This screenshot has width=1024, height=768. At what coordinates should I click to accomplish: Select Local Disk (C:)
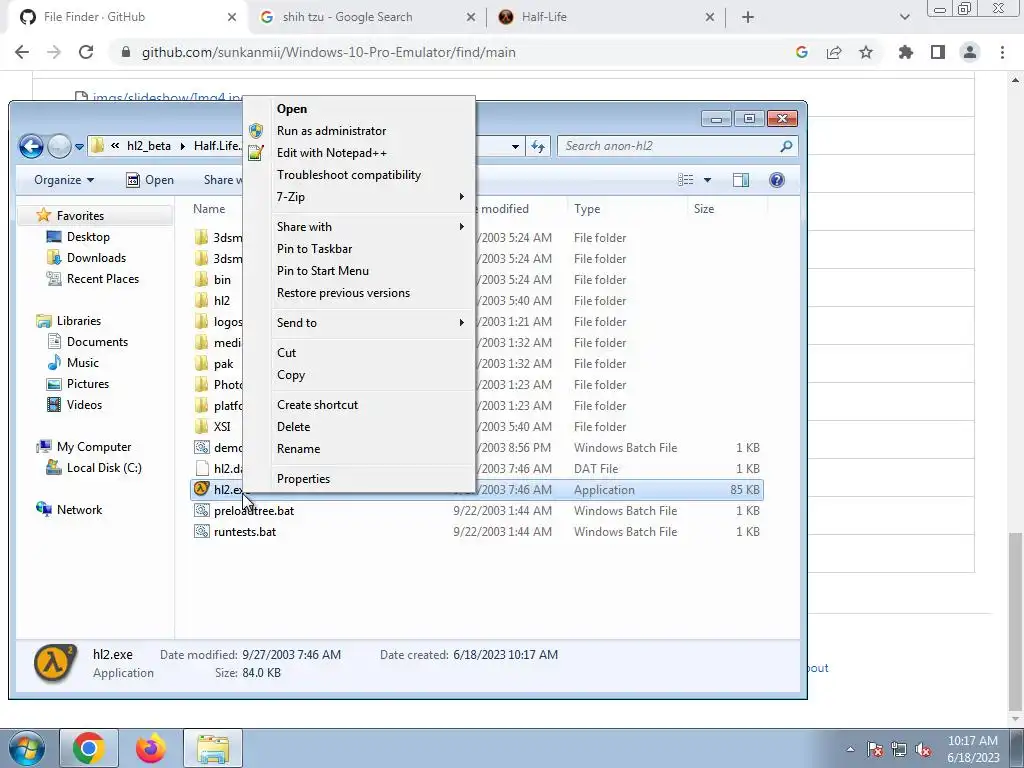click(x=94, y=468)
